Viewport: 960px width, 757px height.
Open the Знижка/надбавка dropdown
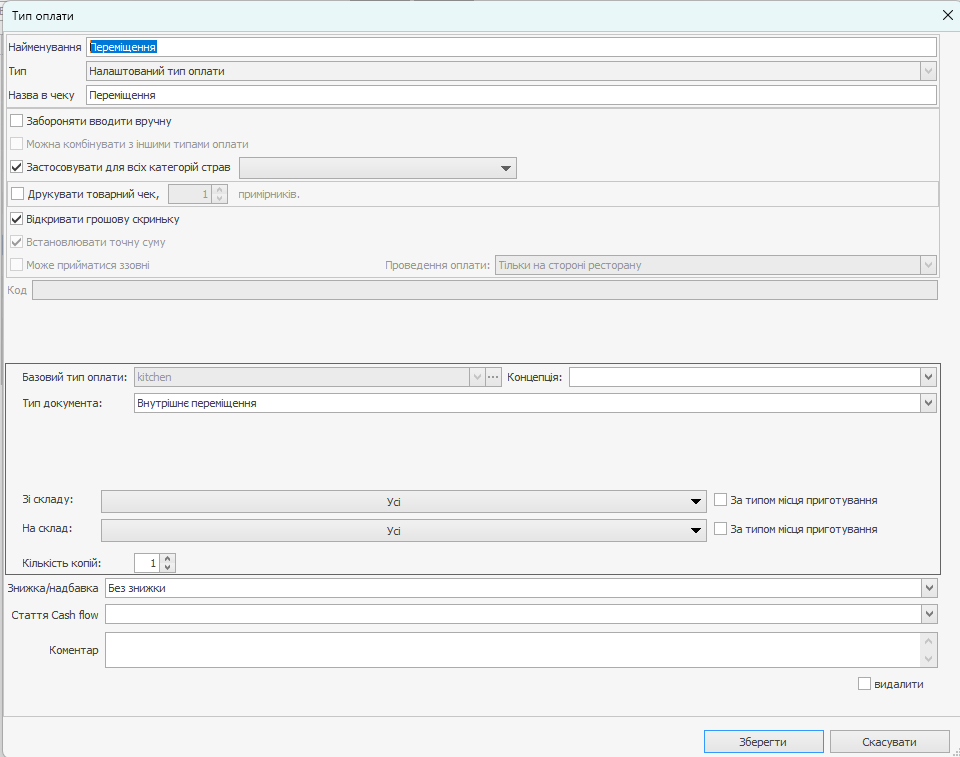click(929, 588)
